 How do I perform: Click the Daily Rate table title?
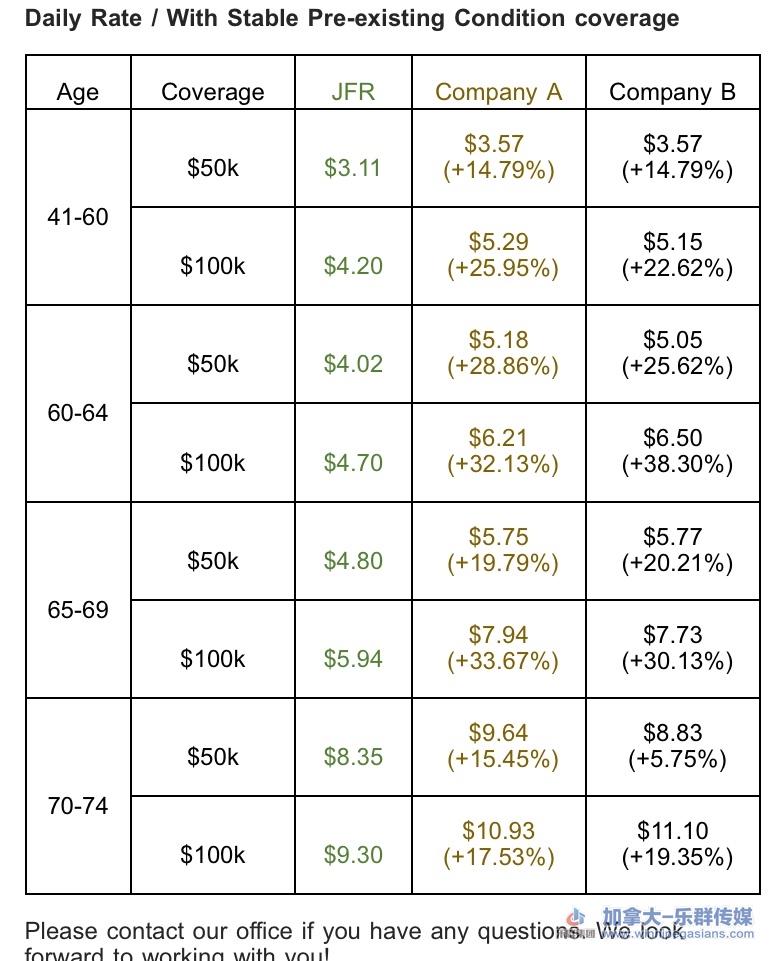pos(351,18)
